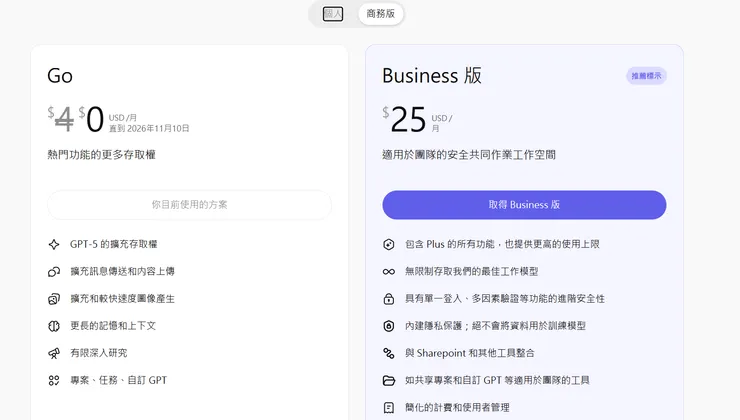Click the text 內建隱私保護；絕不會將資料用於訓練模型

click(x=496, y=326)
